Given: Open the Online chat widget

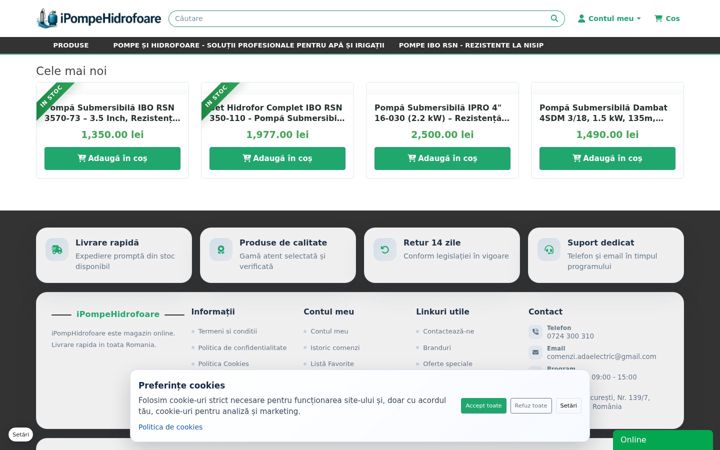Looking at the screenshot, I should pos(663,440).
